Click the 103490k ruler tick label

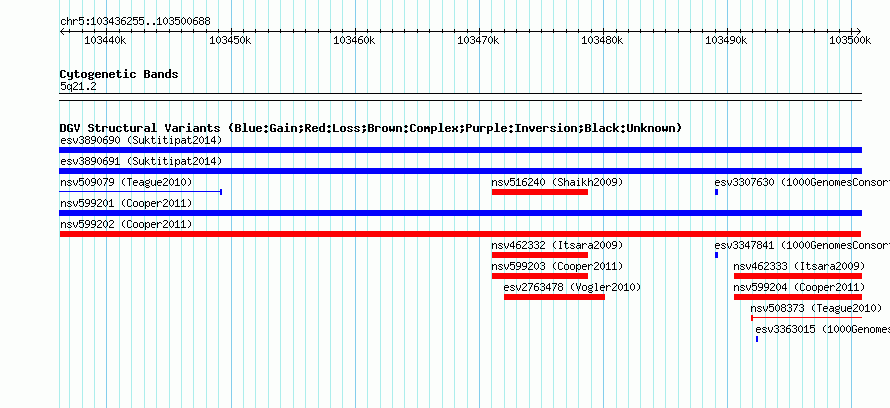click(x=726, y=40)
